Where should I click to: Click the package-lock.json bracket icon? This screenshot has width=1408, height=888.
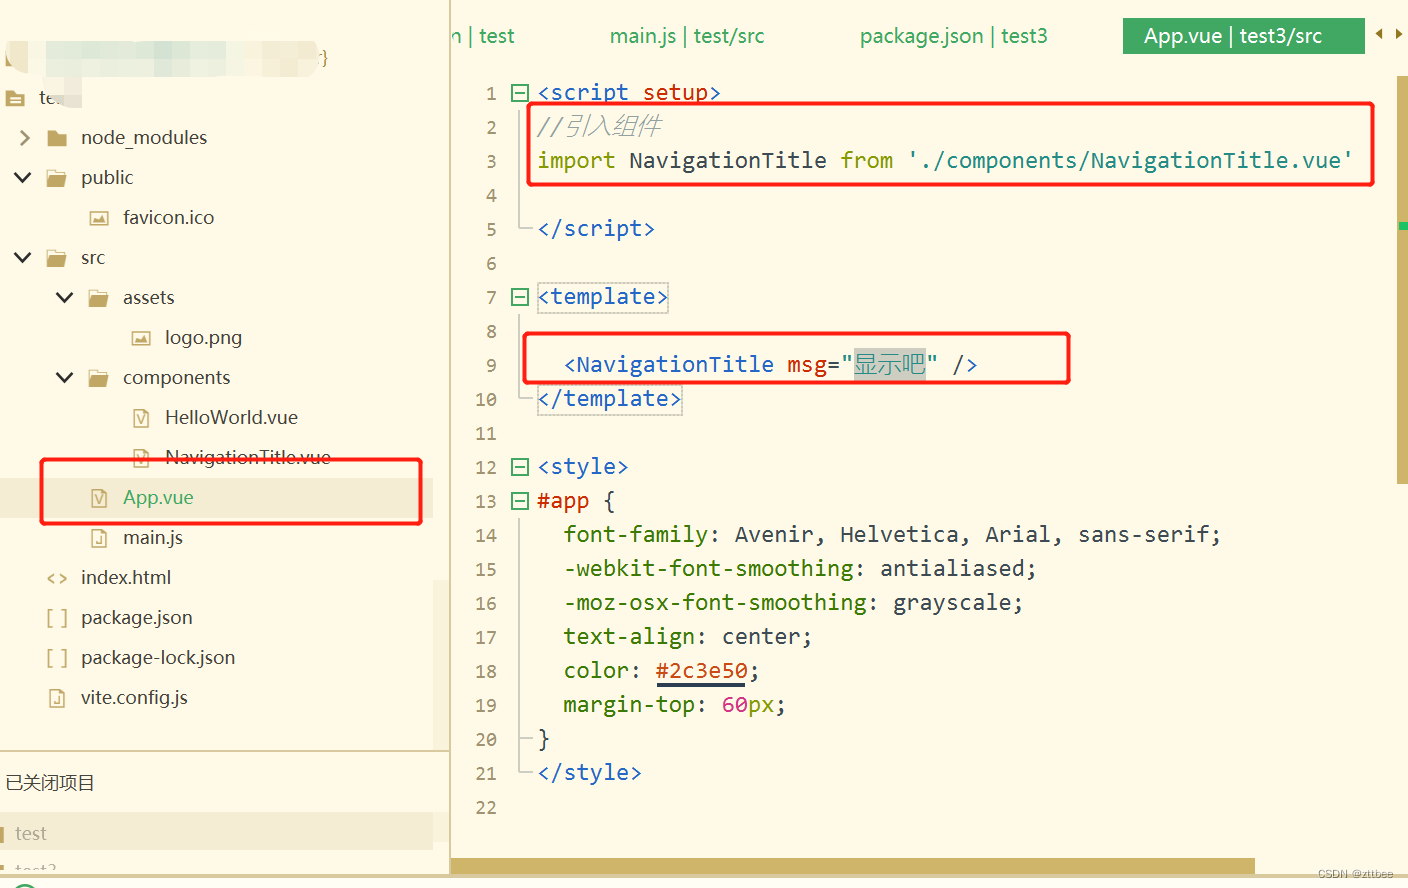57,658
